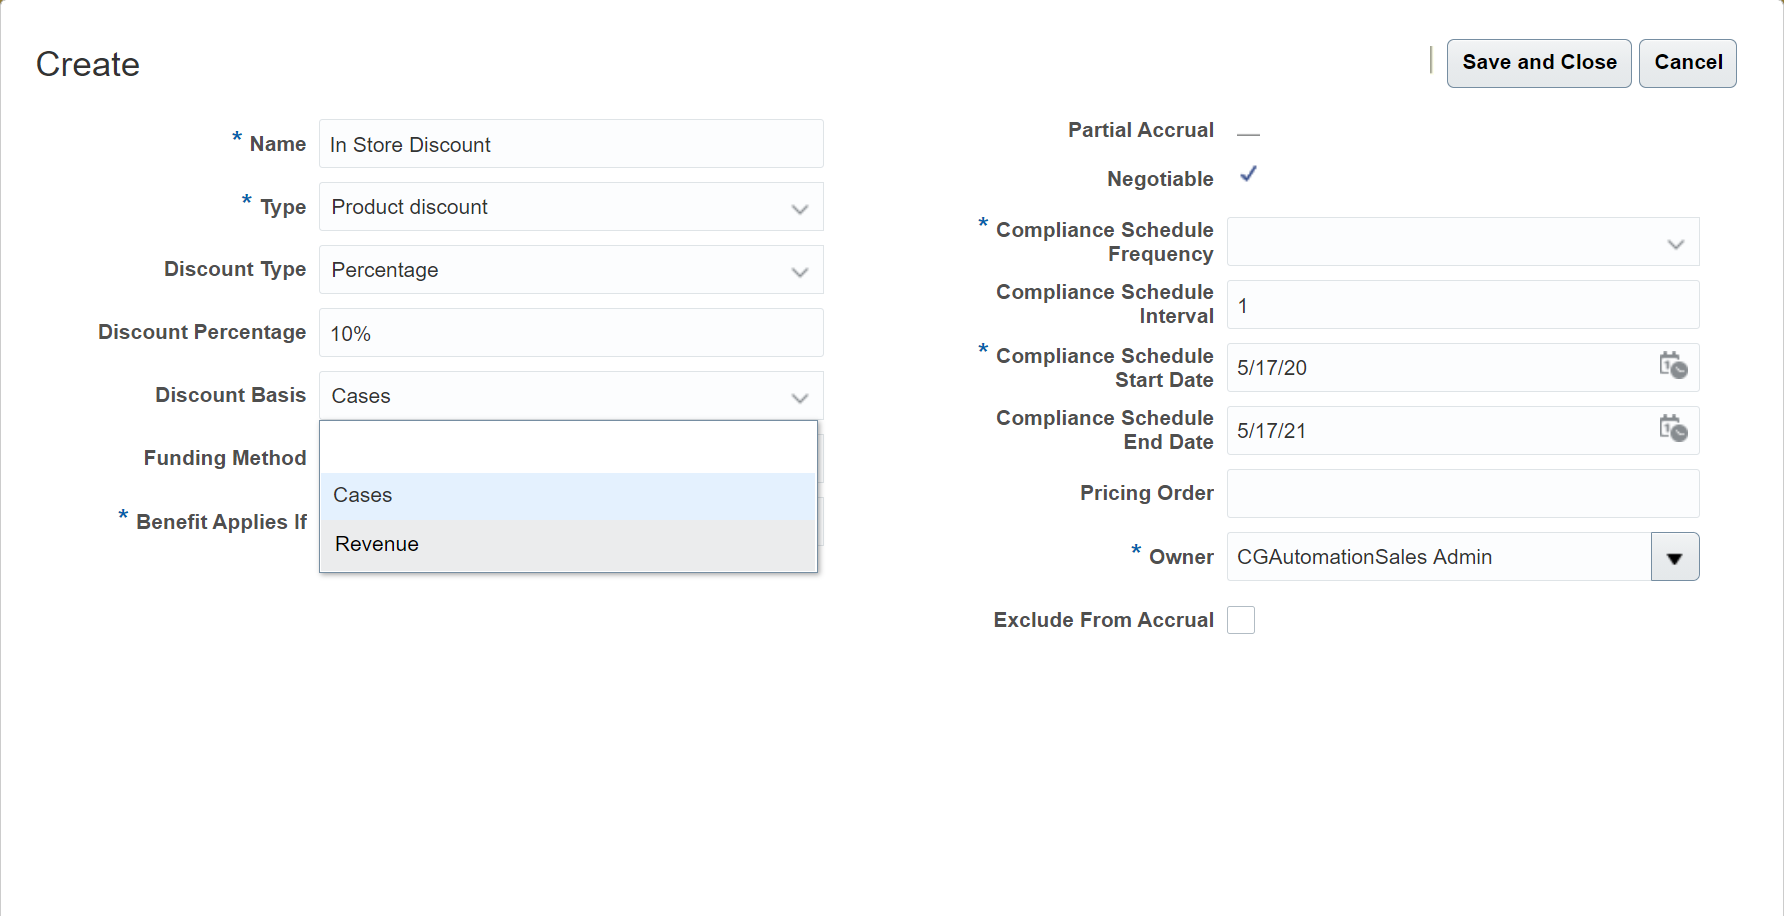Select Cases from the dropdown list
The image size is (1784, 916).
click(x=568, y=496)
